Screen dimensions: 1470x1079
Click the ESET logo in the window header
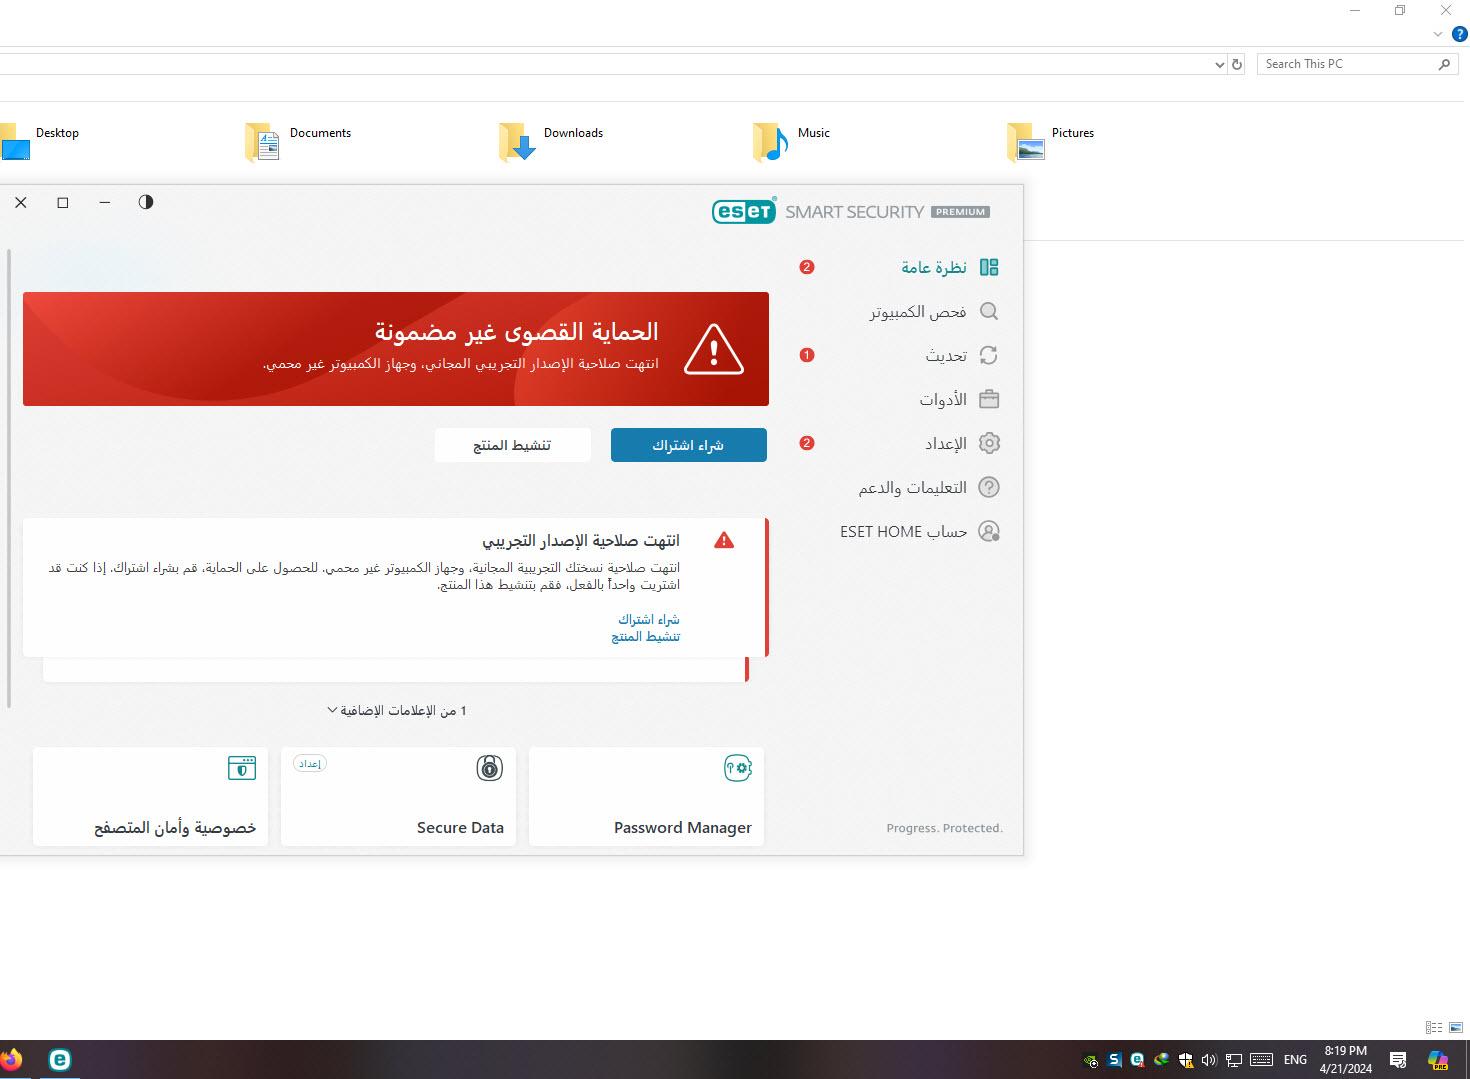[x=743, y=211]
